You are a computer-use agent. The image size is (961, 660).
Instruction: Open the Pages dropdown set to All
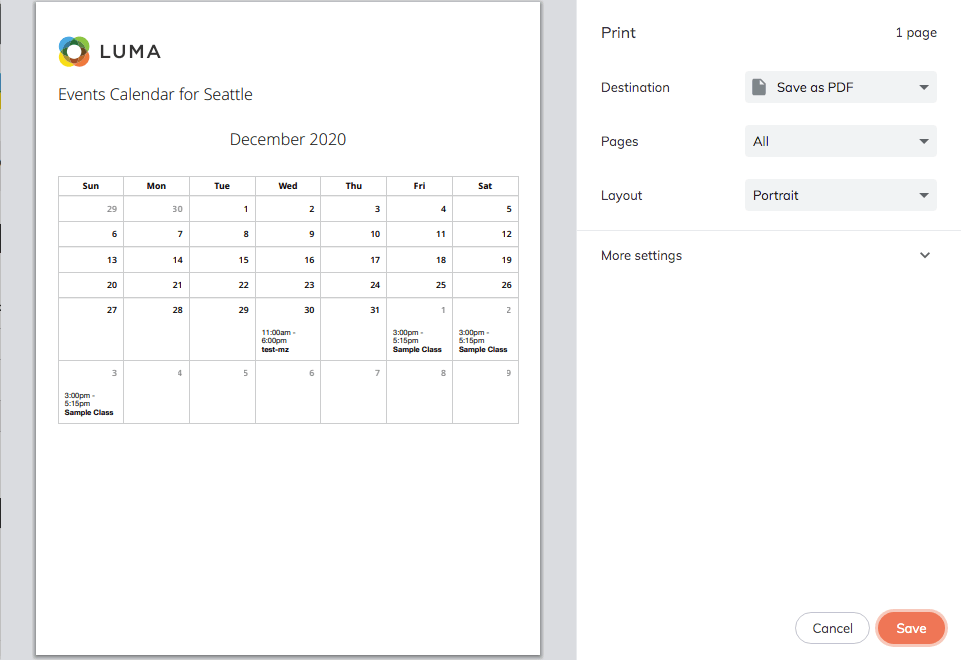[840, 141]
